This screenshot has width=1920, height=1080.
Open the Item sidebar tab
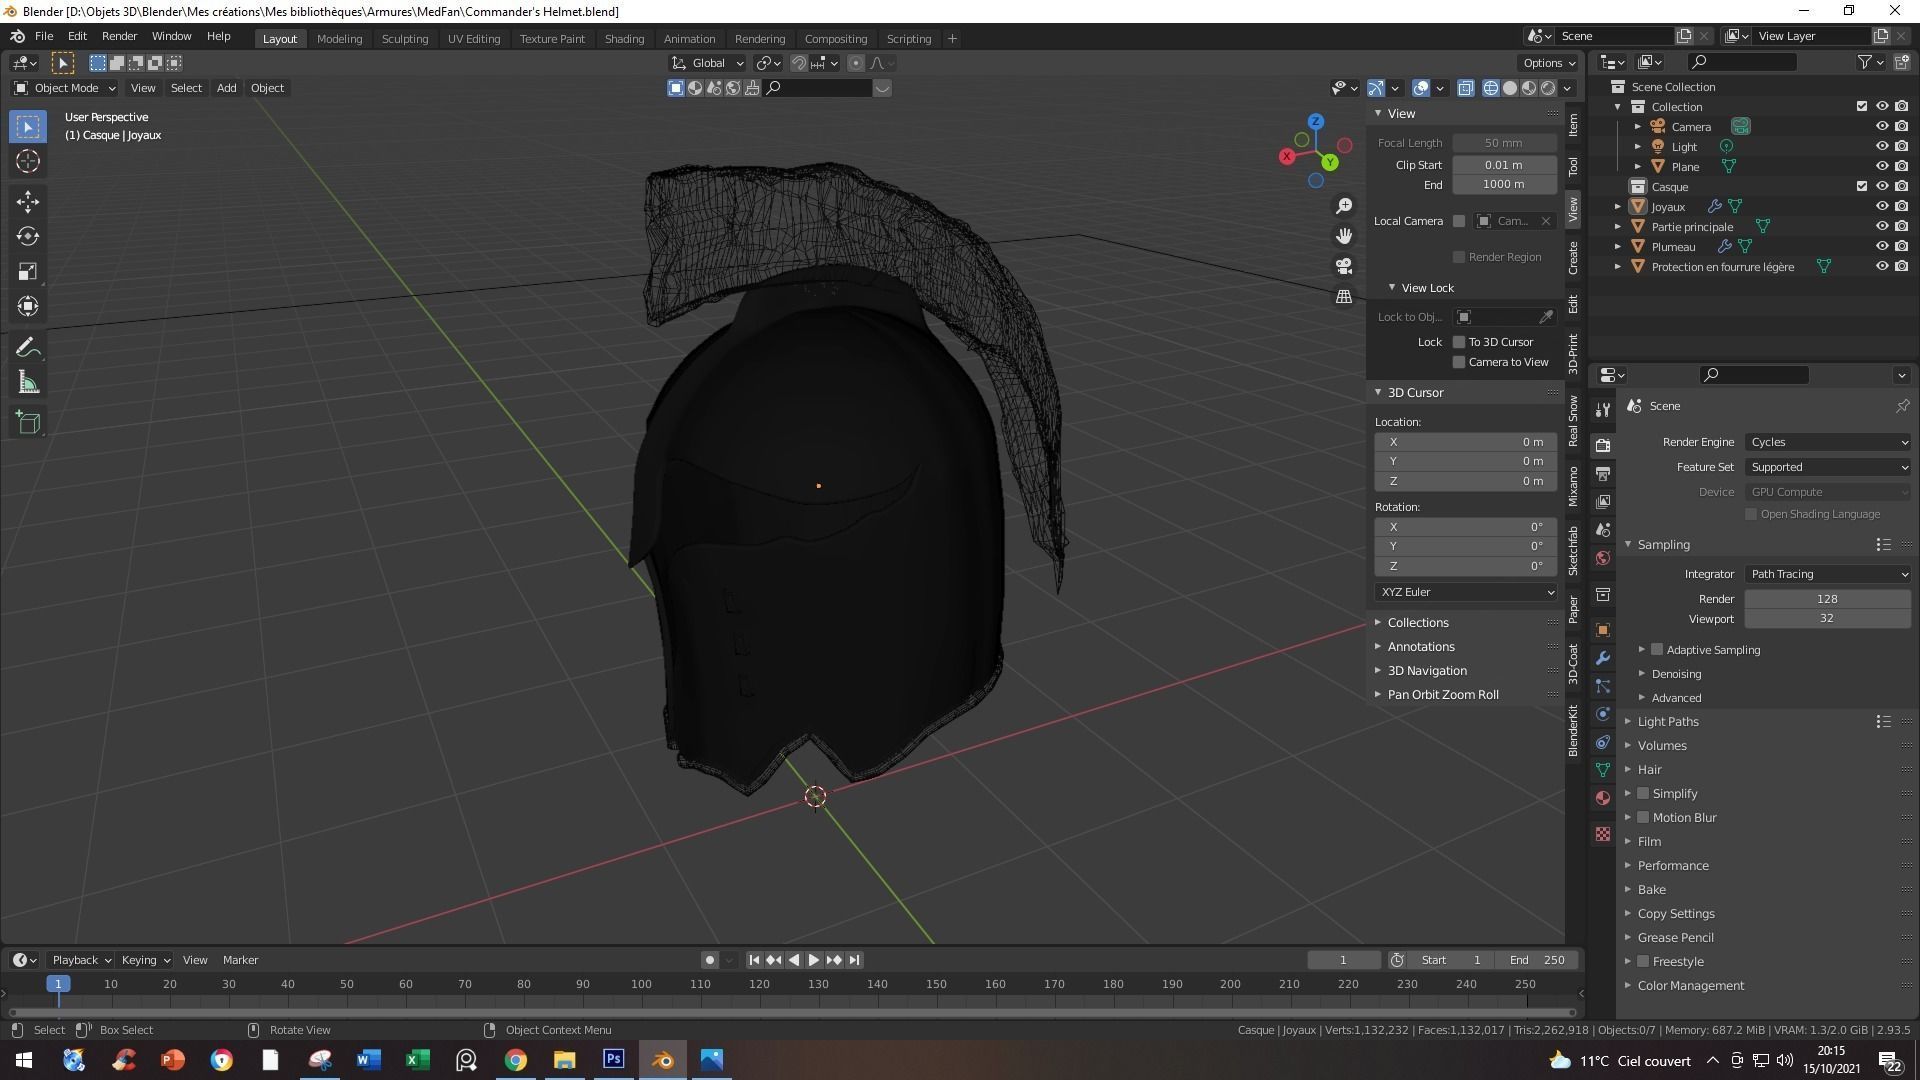1573,125
